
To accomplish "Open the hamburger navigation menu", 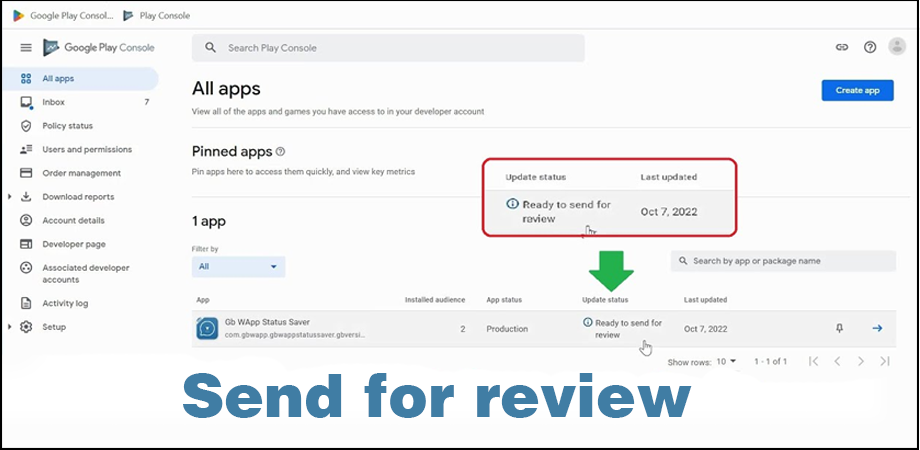I will (x=26, y=48).
